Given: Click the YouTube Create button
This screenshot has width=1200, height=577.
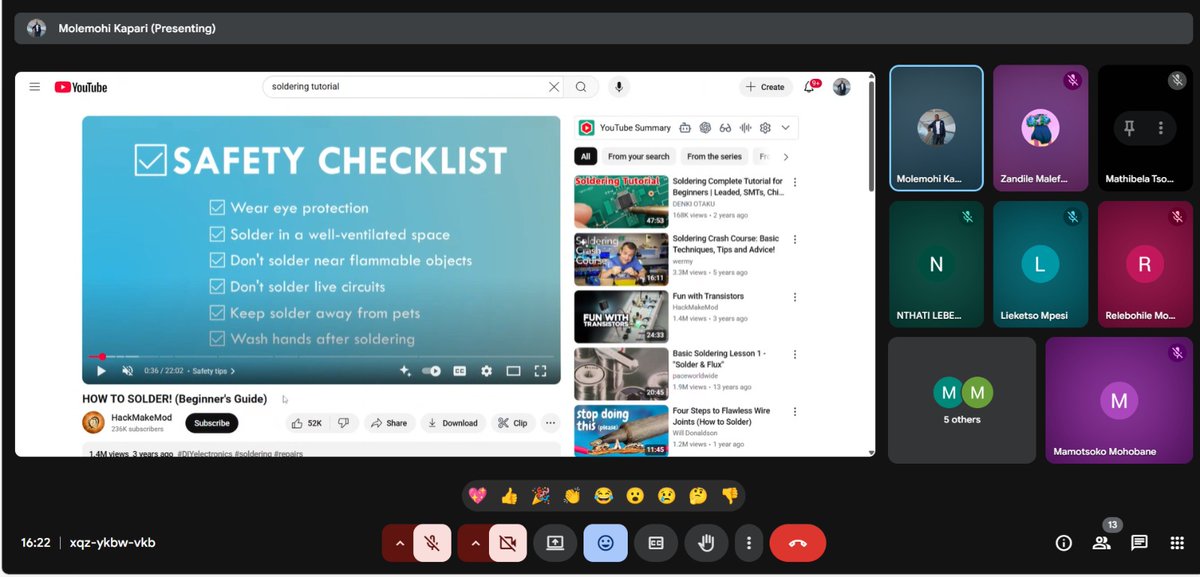Looking at the screenshot, I should click(x=766, y=87).
